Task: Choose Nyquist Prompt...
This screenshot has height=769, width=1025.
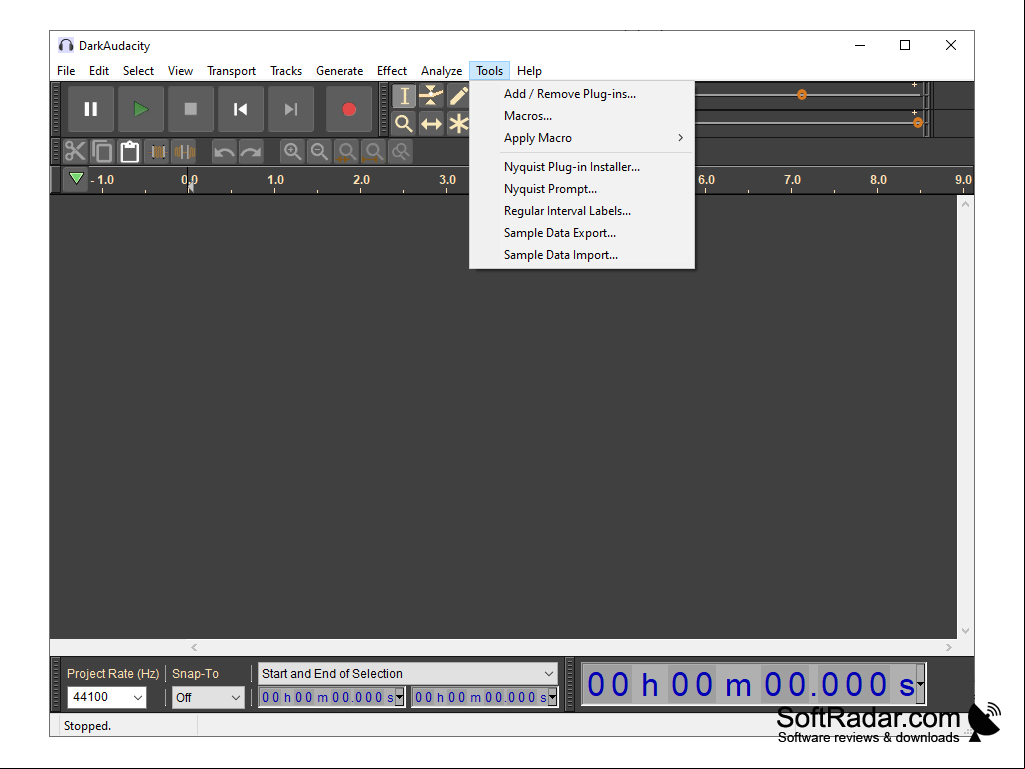Action: click(582, 189)
